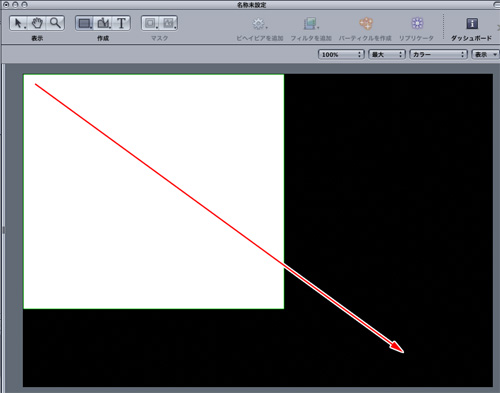Open the カラー channels dropdown
Viewport: 500px width, 393px height.
pos(438,54)
